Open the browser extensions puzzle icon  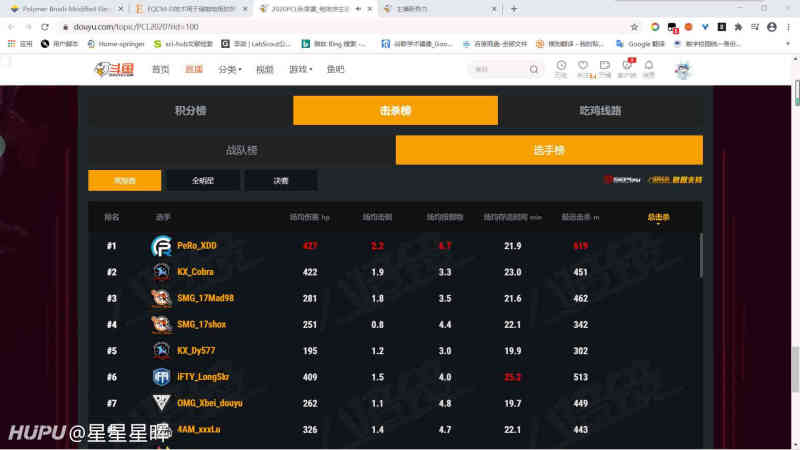738,27
